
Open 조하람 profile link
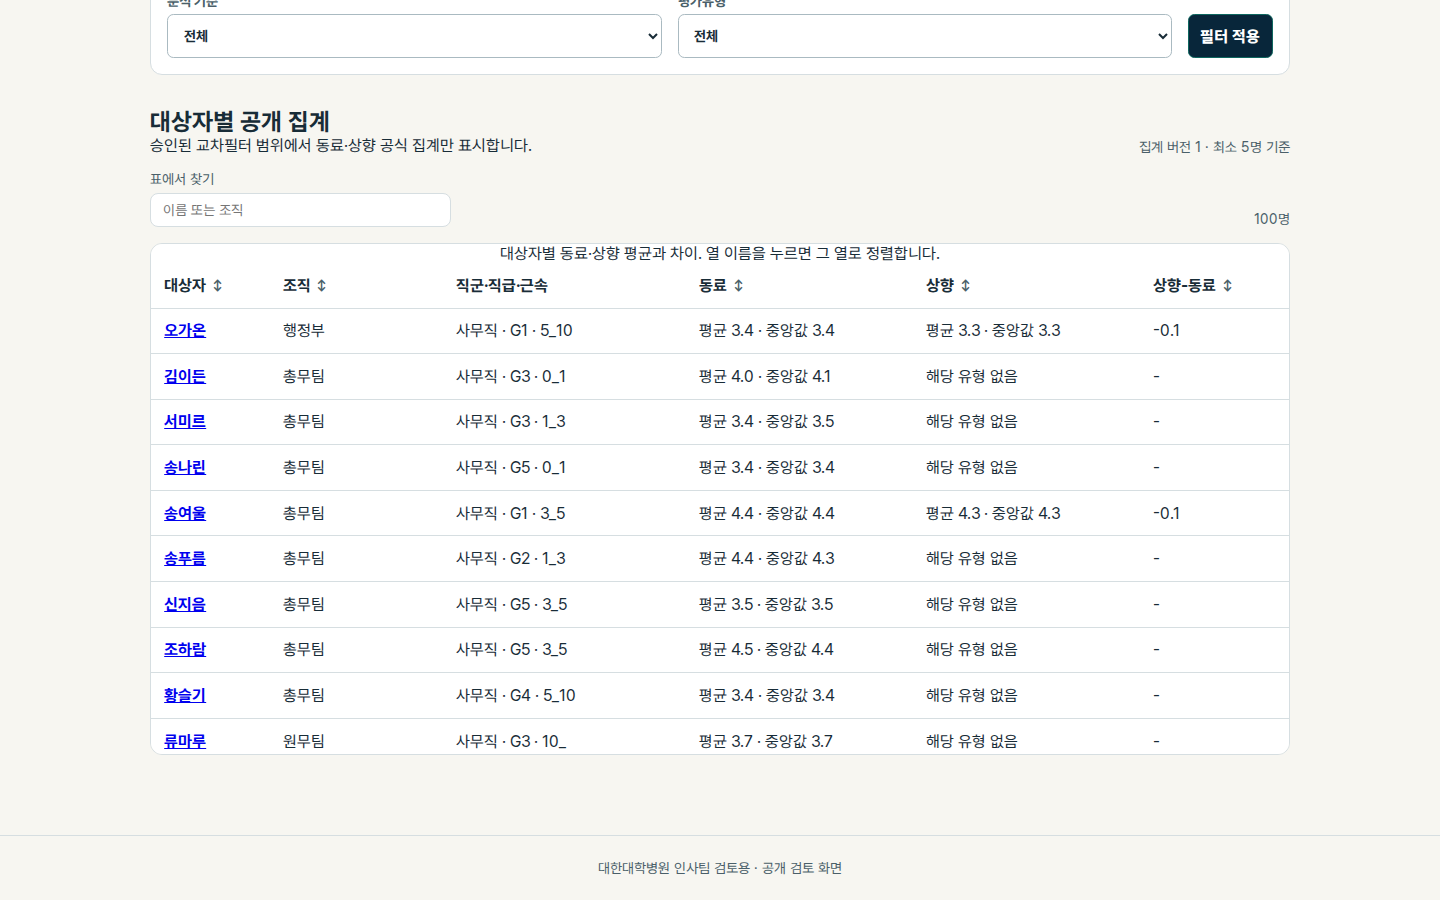coord(185,650)
